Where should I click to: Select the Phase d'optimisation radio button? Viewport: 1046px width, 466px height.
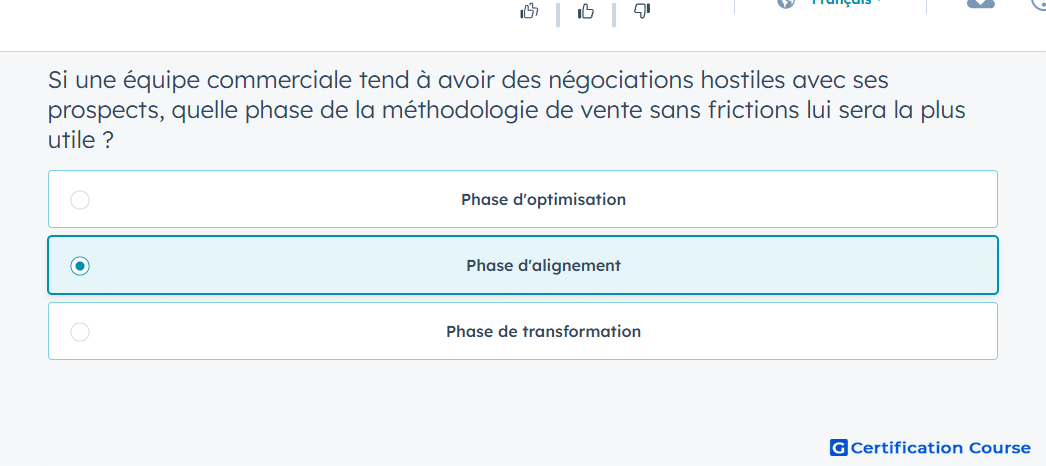pyautogui.click(x=80, y=200)
